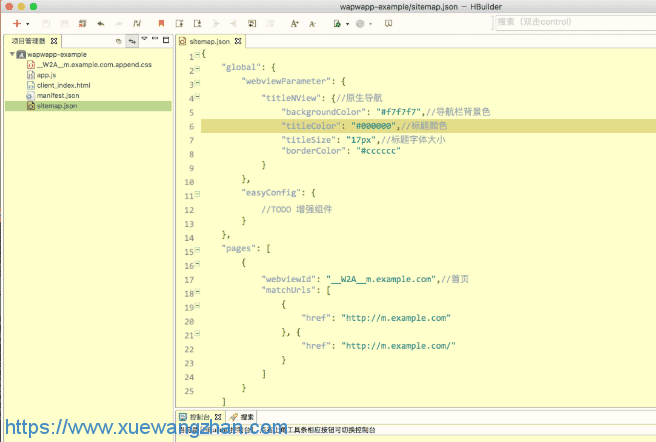Click the red plus New button

tap(16, 22)
